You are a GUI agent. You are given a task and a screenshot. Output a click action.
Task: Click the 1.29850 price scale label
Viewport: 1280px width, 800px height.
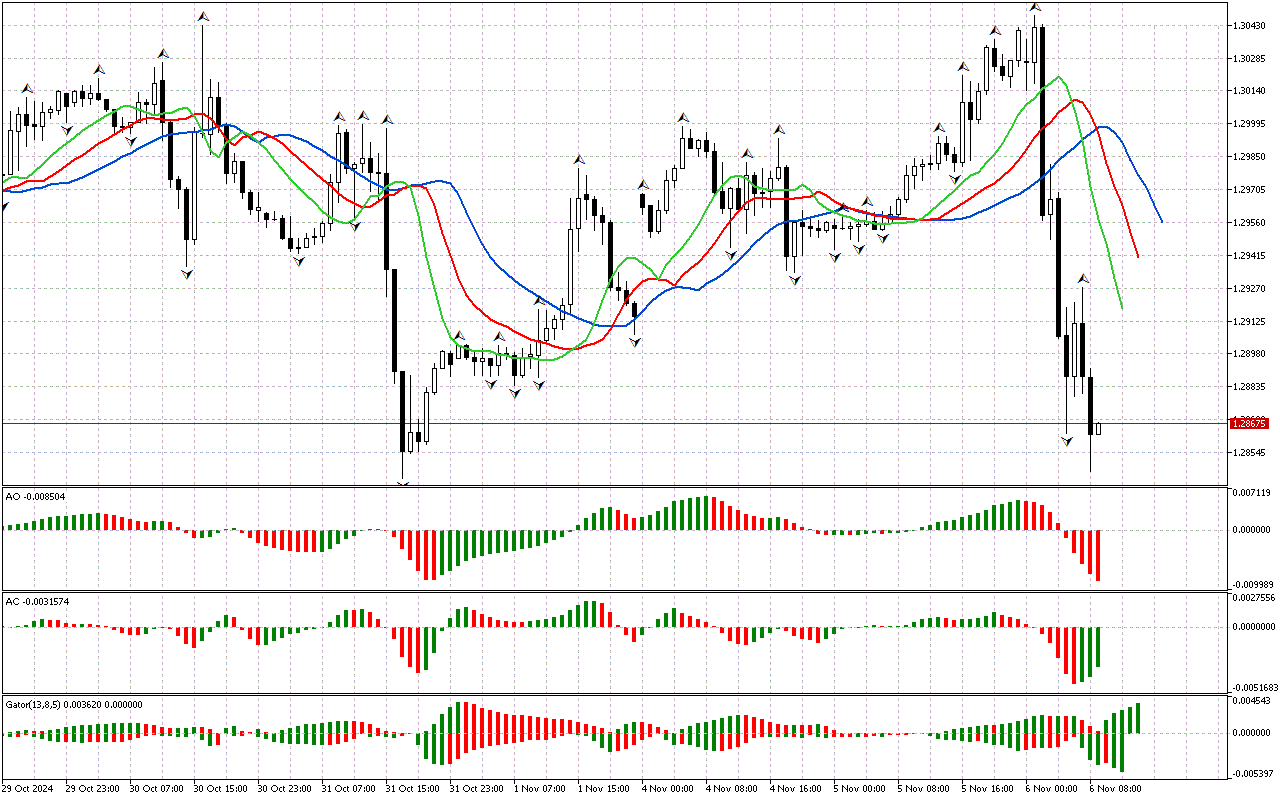1250,157
